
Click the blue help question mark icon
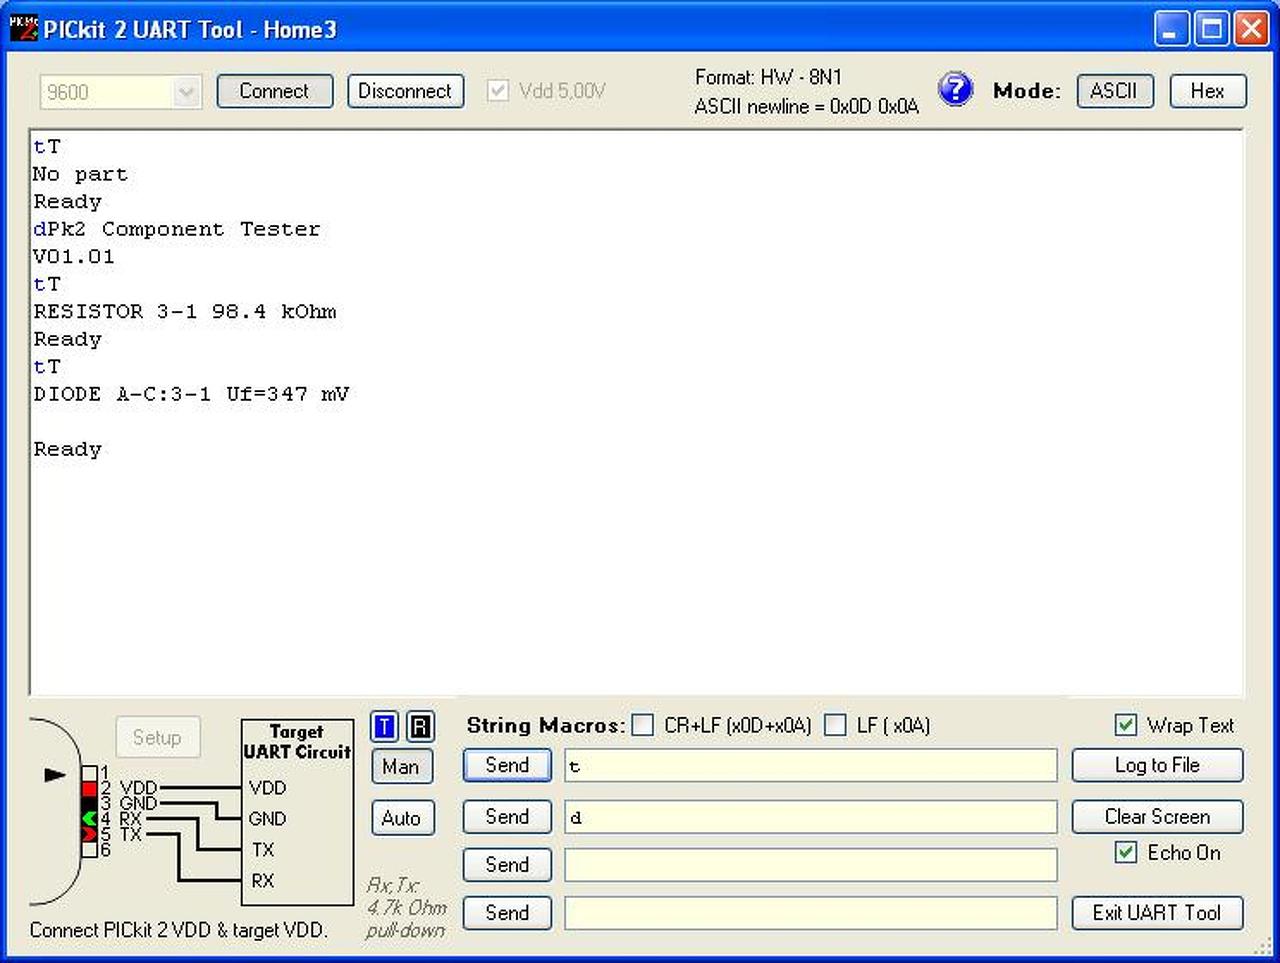coord(955,90)
